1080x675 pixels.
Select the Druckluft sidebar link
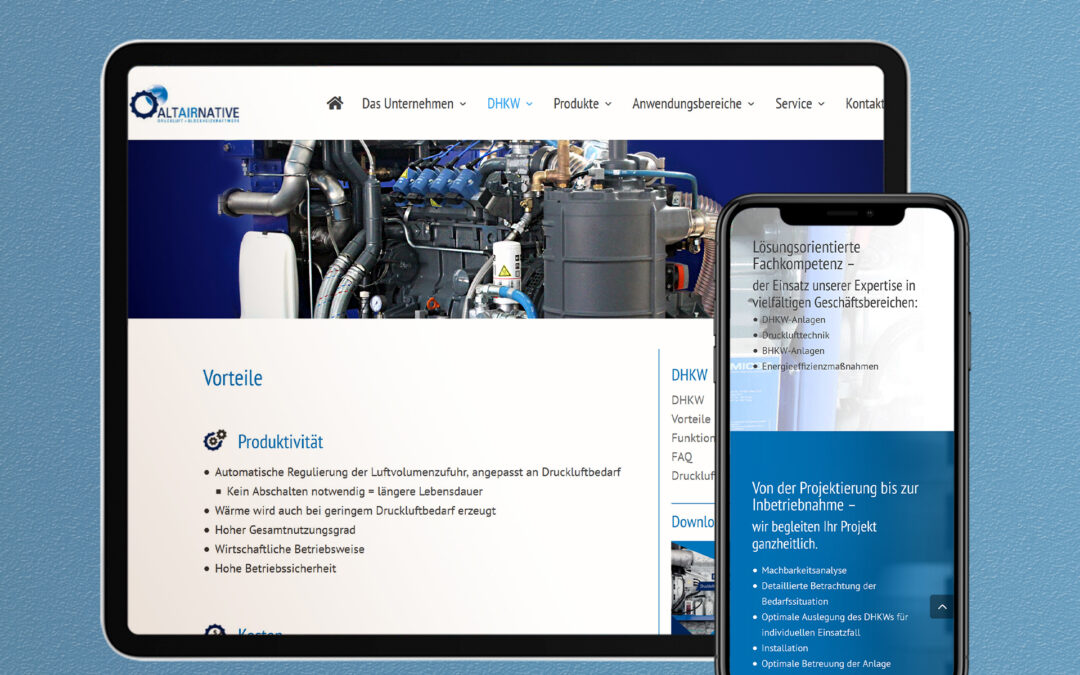click(692, 475)
